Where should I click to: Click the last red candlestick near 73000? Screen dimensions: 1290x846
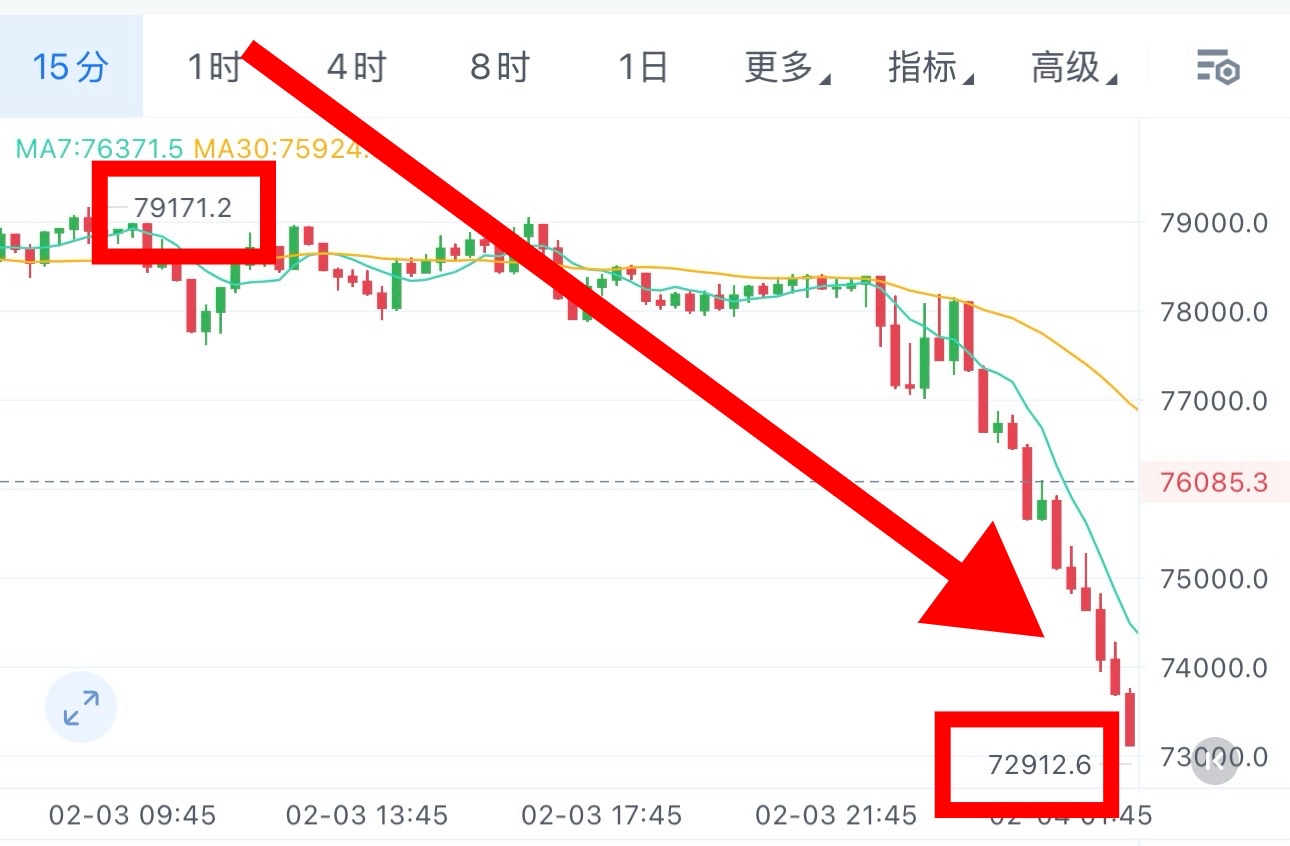1130,718
